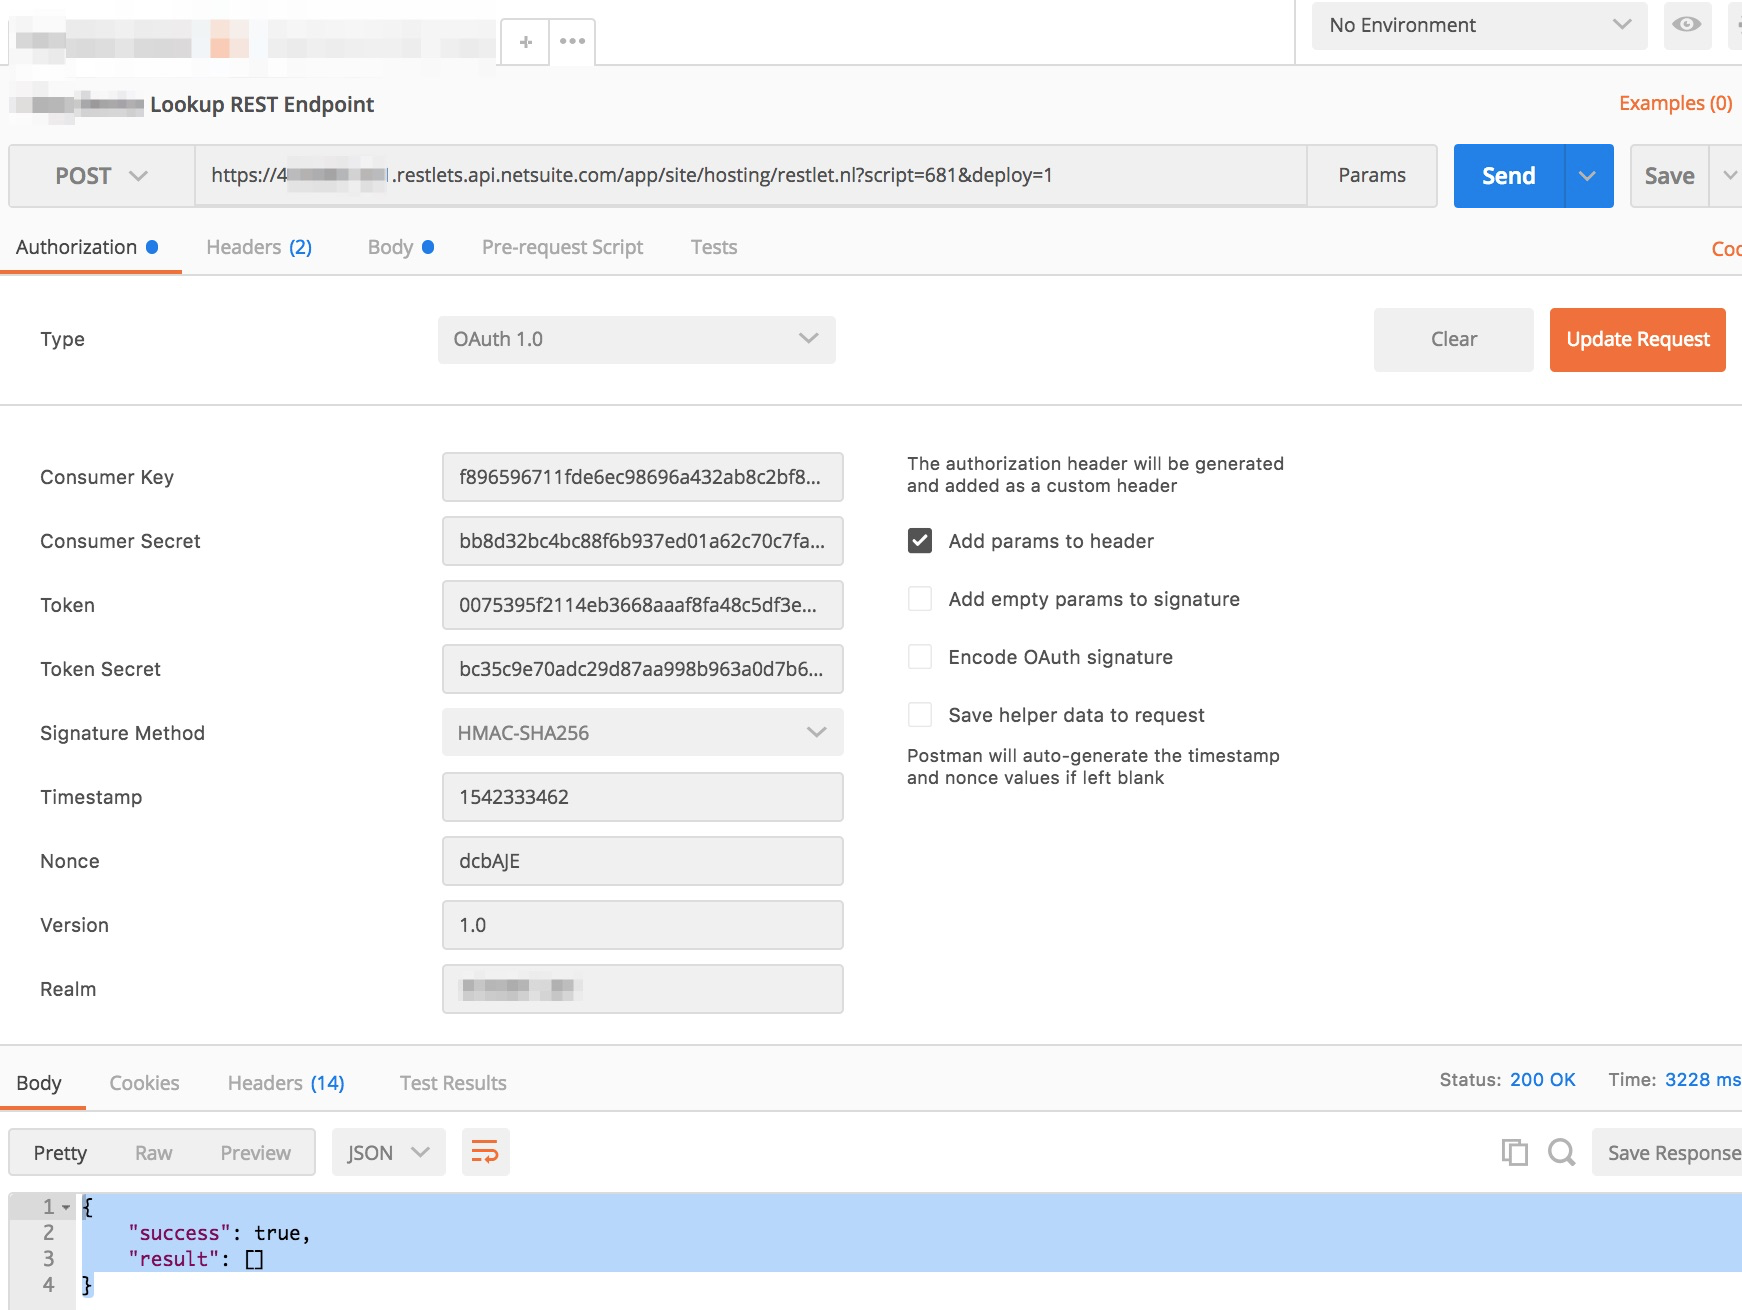1742x1310 pixels.
Task: Open the Tests tab
Action: (x=714, y=247)
